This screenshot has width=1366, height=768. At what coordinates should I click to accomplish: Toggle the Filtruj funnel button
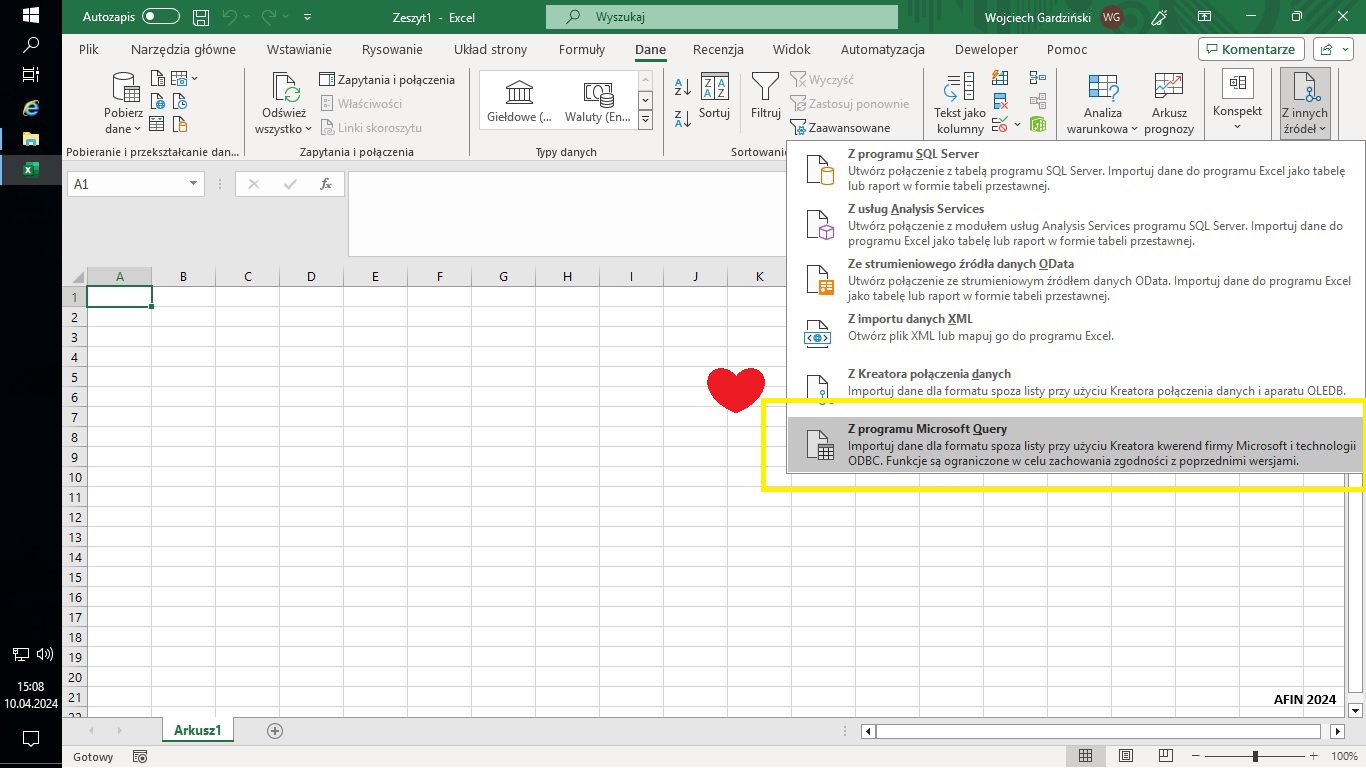click(765, 97)
